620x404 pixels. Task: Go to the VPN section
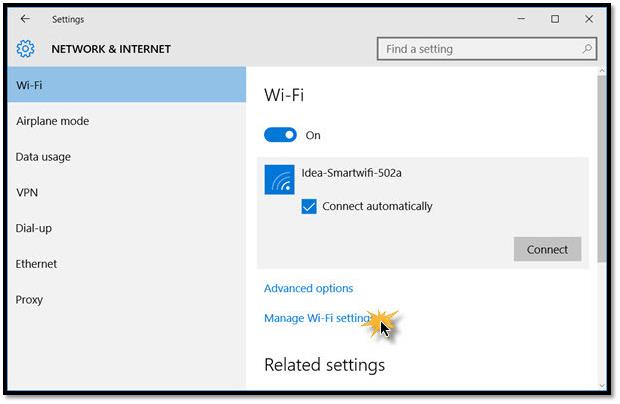tap(127, 193)
